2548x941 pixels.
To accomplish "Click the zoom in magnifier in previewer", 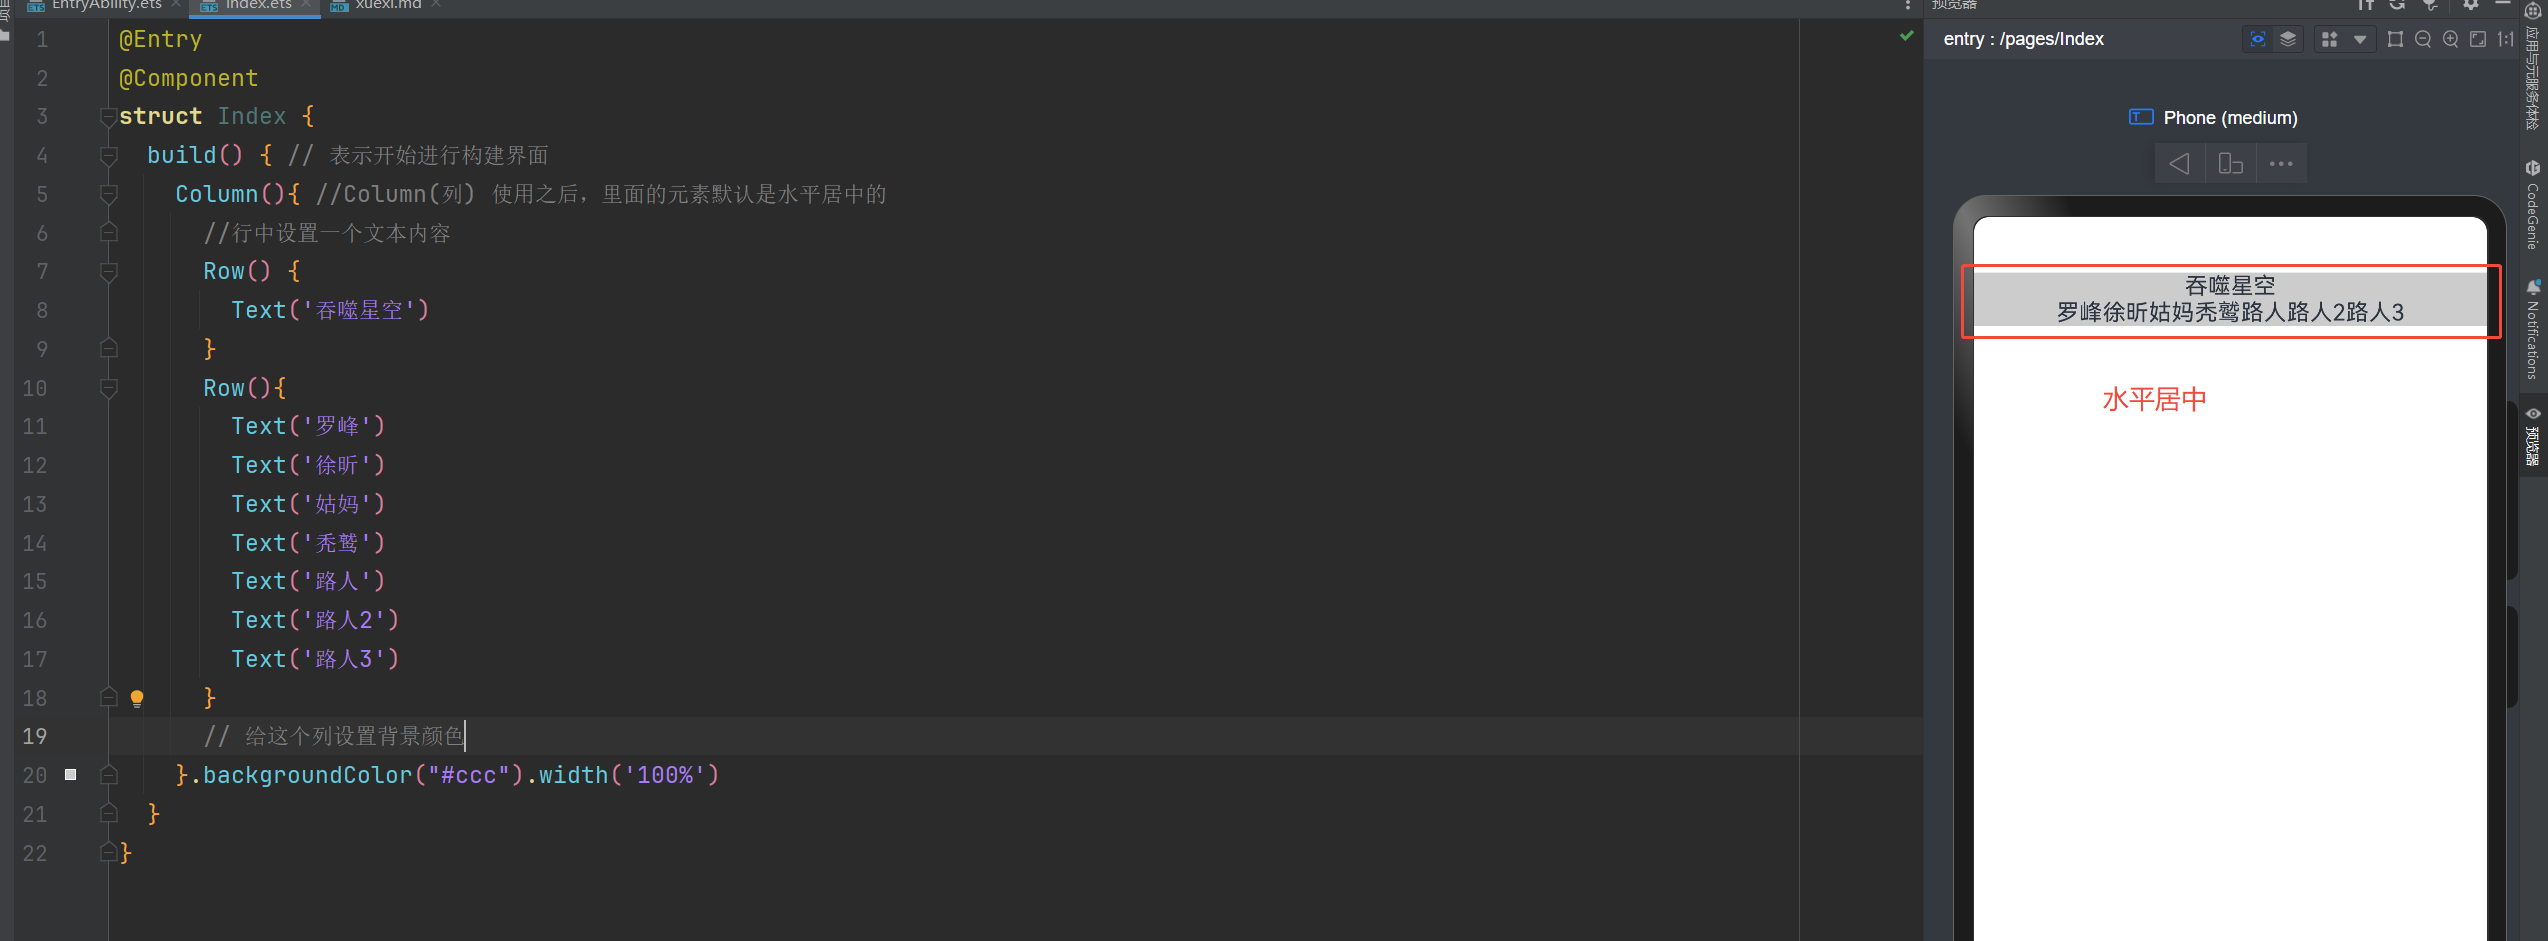I will tap(2451, 39).
